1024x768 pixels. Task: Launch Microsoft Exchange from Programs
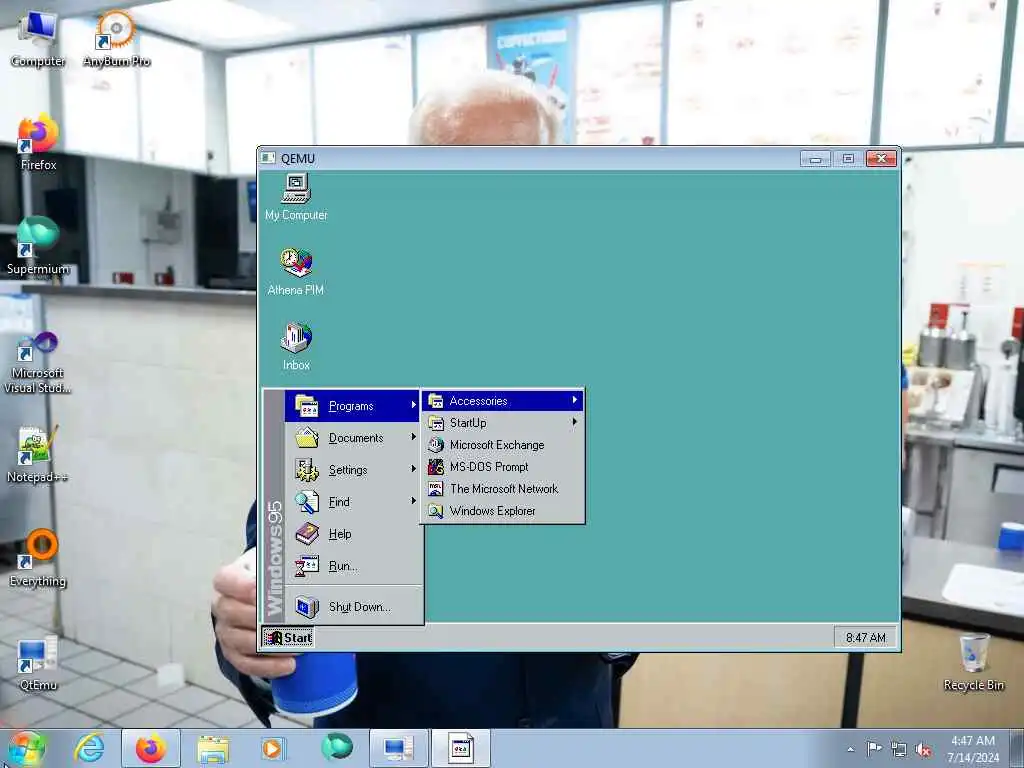click(503, 445)
